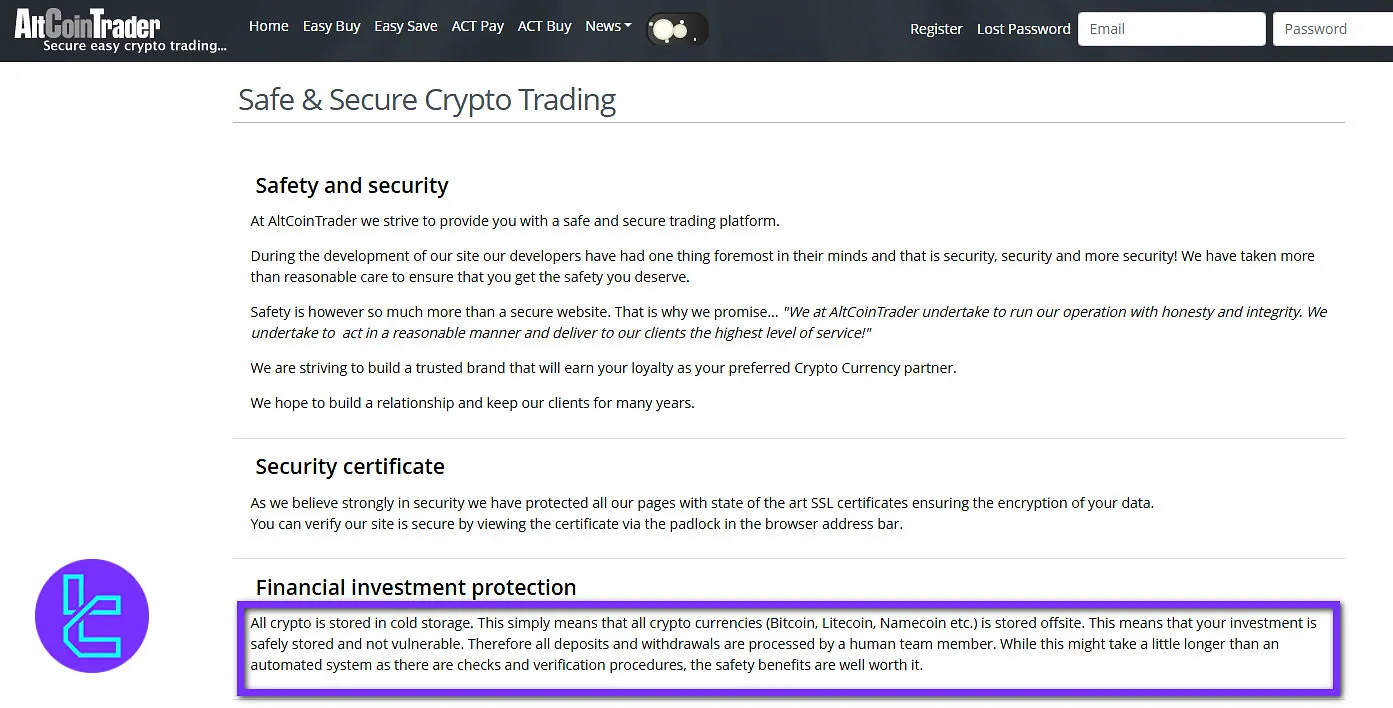
Task: Click the purple TC badge icon
Action: [x=92, y=616]
